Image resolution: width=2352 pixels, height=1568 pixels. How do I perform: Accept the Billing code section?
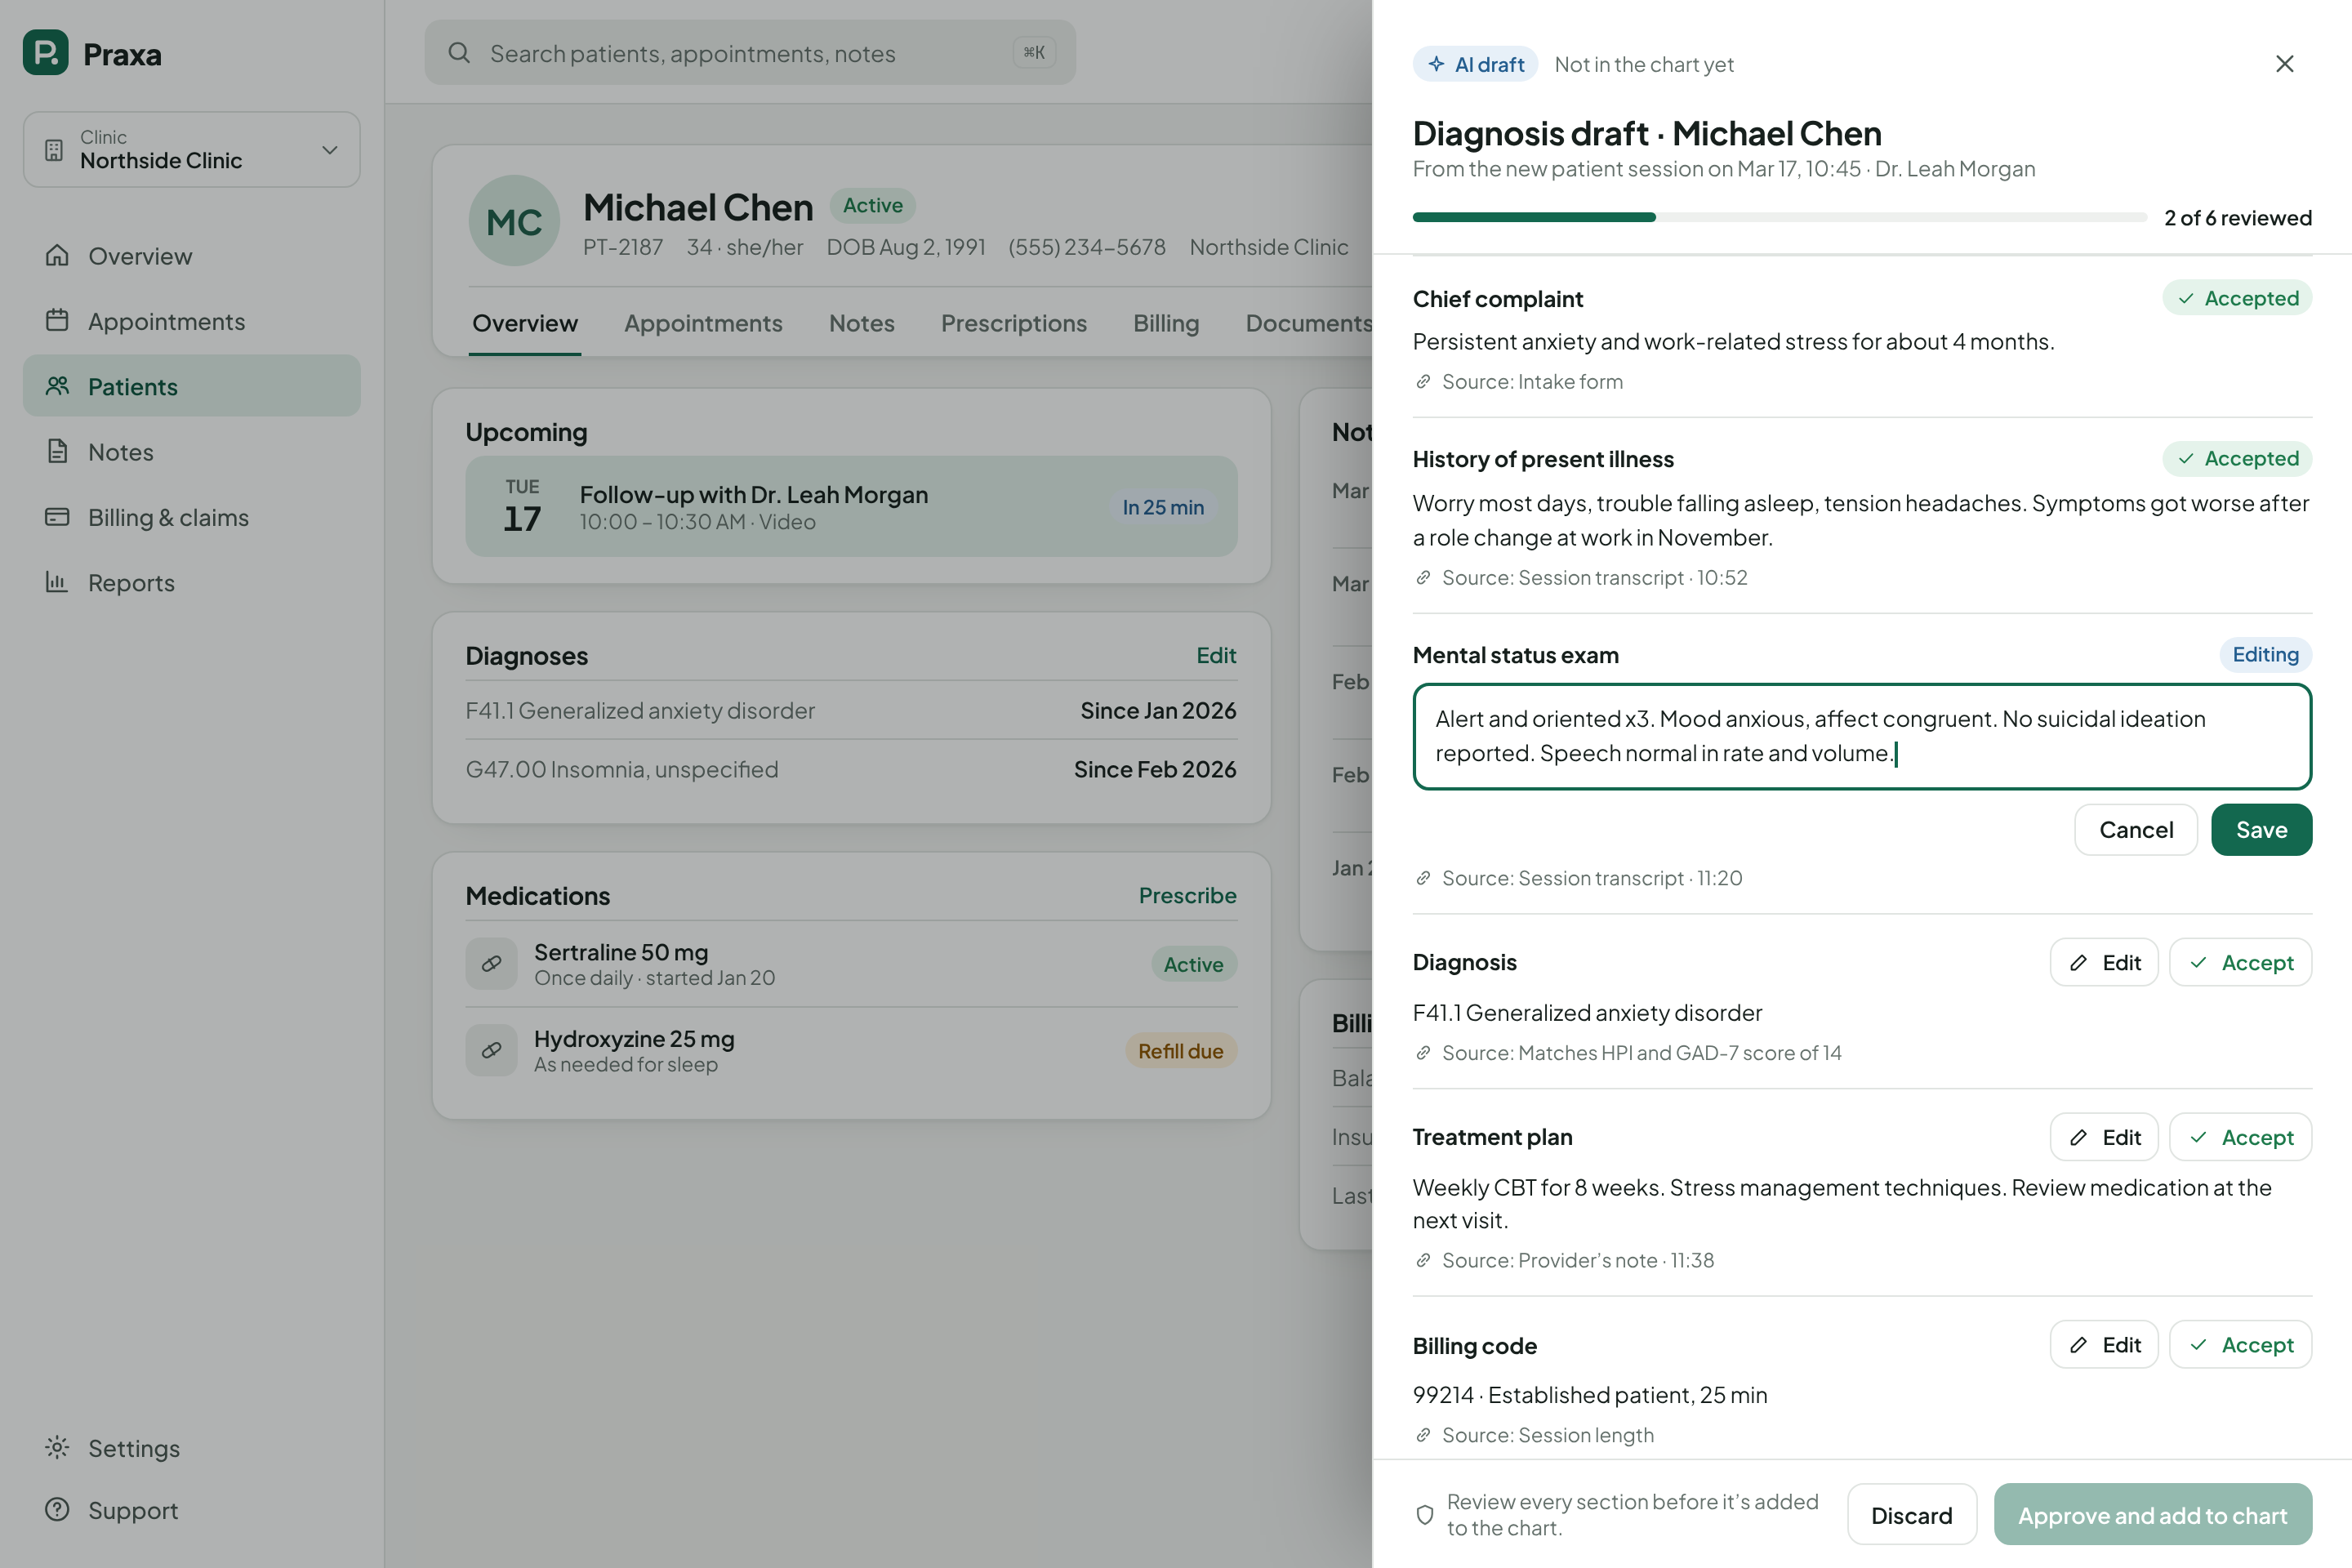click(2240, 1345)
